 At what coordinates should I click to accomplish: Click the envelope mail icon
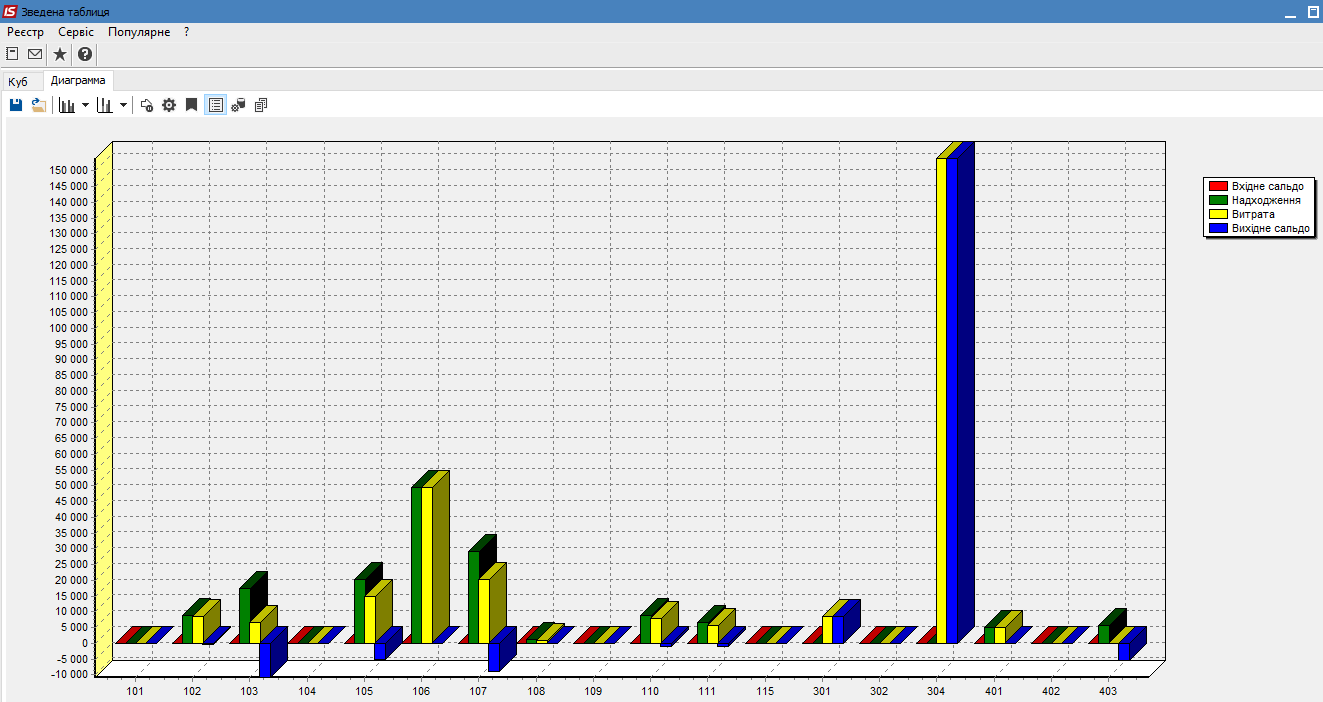click(x=35, y=54)
